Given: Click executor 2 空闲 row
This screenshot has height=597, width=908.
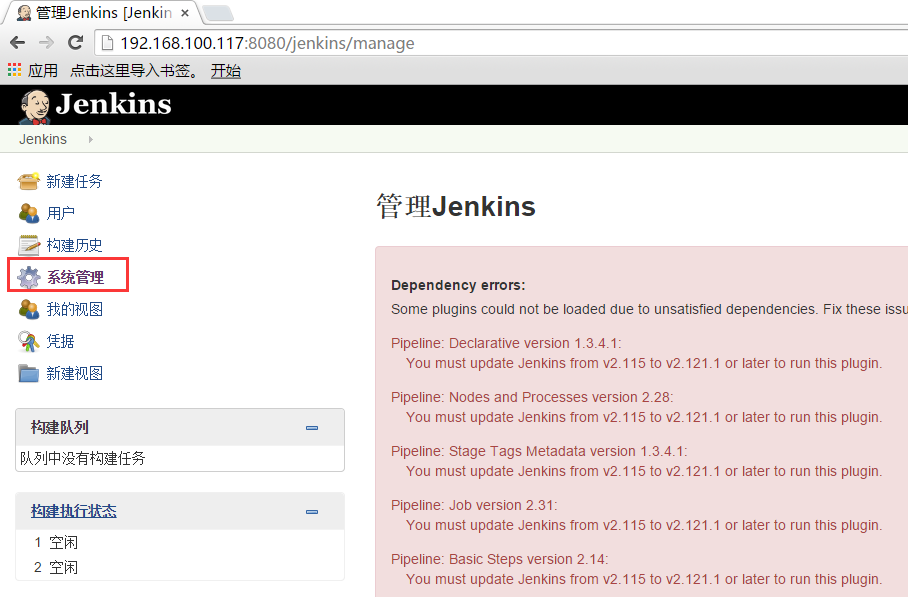Looking at the screenshot, I should pyautogui.click(x=180, y=567).
